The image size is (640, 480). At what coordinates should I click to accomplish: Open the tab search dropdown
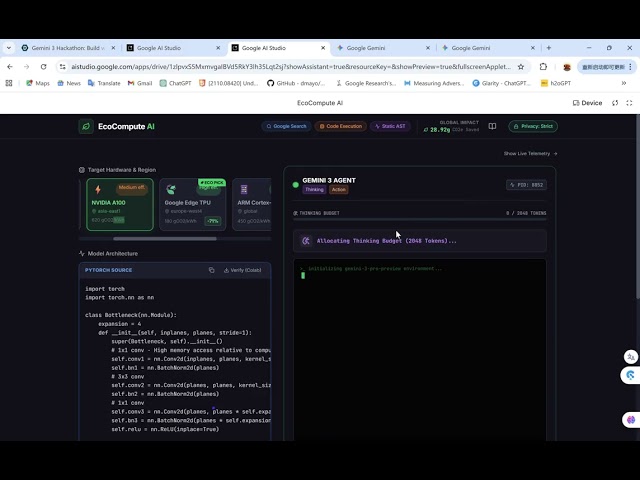coord(9,48)
